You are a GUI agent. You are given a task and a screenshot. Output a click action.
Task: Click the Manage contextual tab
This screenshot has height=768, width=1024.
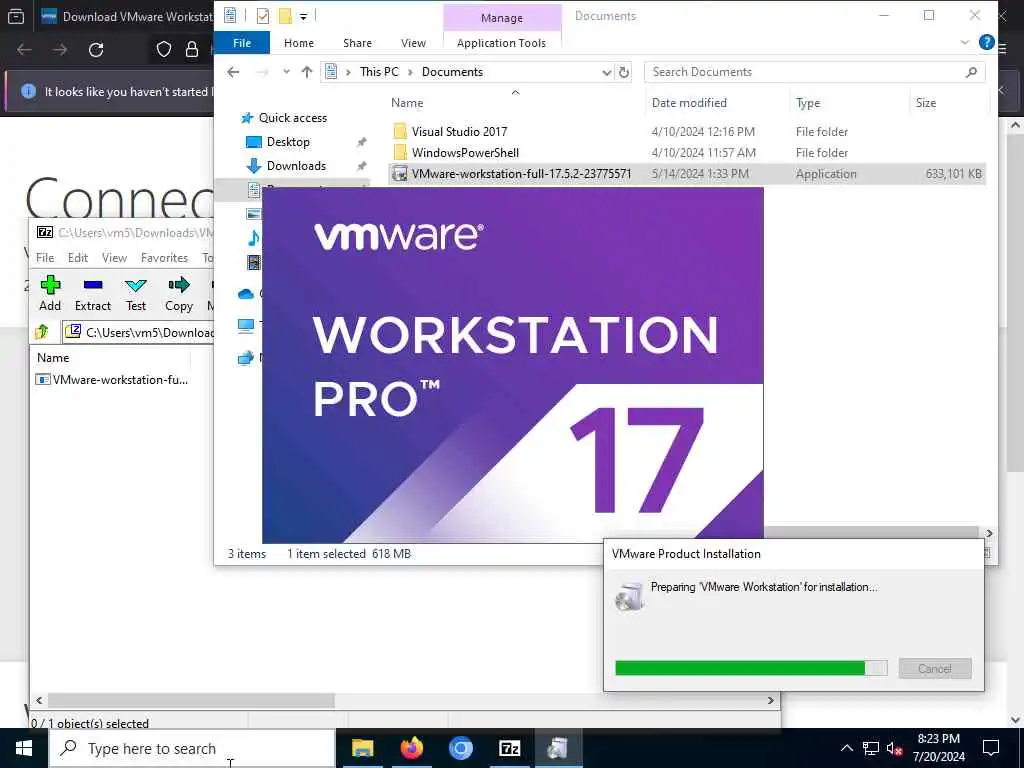[x=502, y=18]
